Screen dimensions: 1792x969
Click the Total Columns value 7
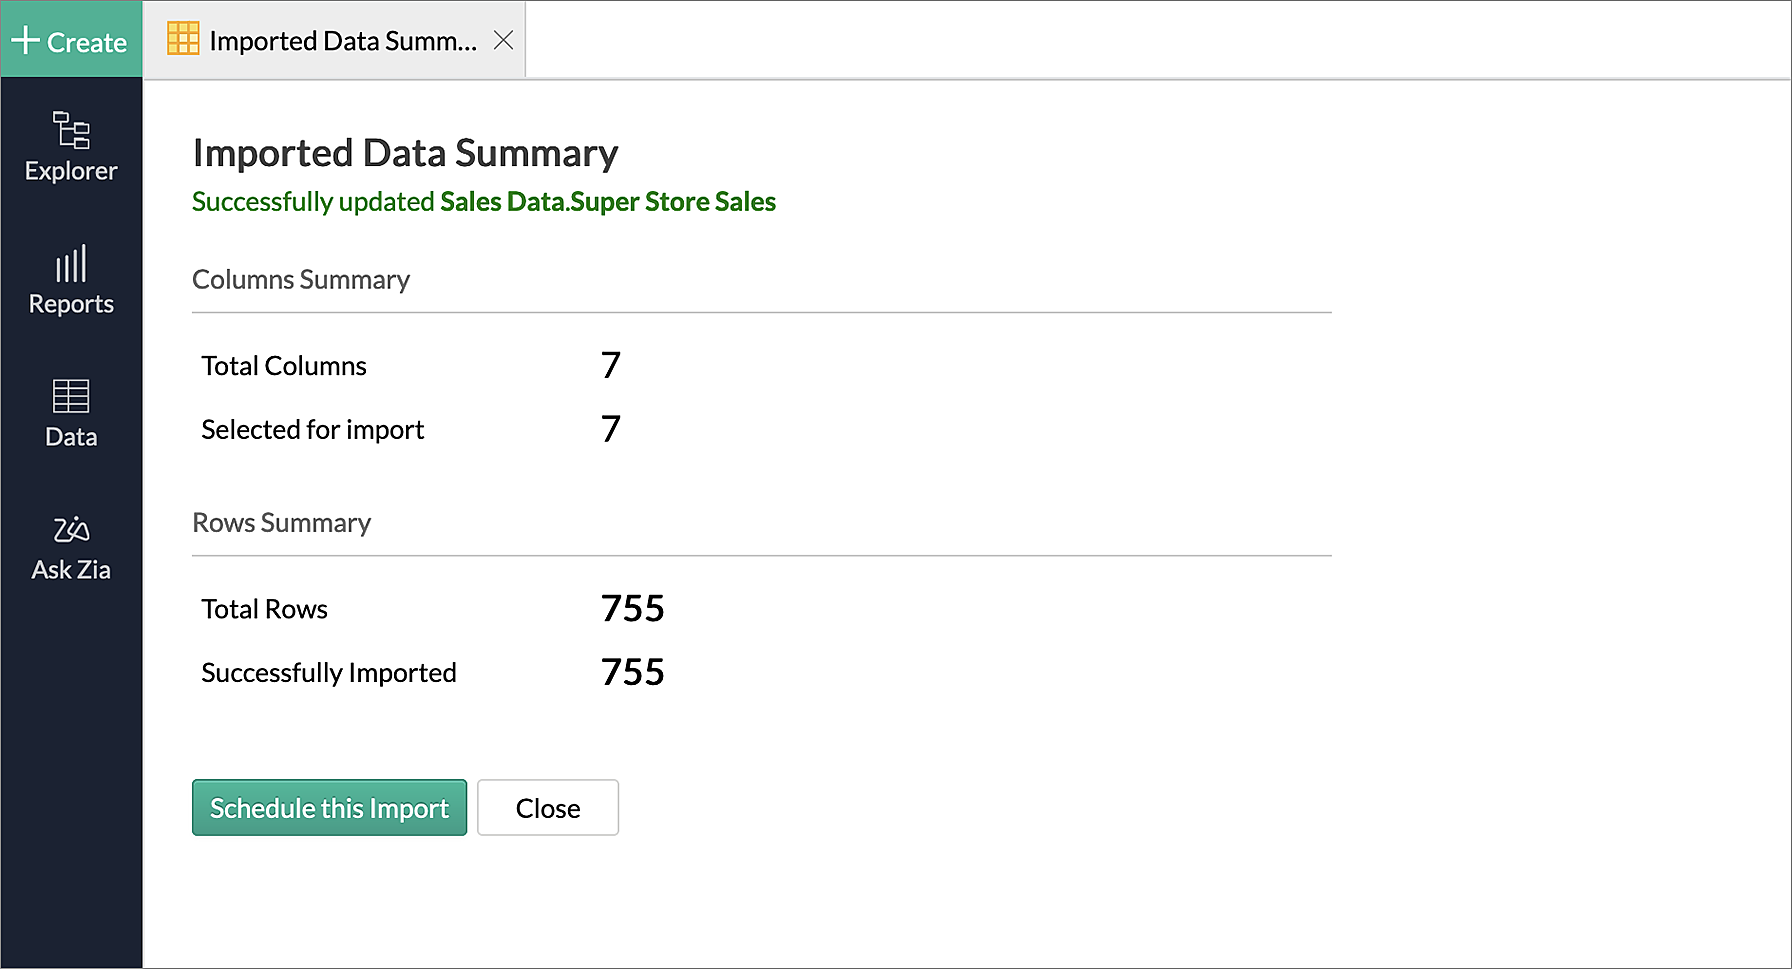point(611,365)
